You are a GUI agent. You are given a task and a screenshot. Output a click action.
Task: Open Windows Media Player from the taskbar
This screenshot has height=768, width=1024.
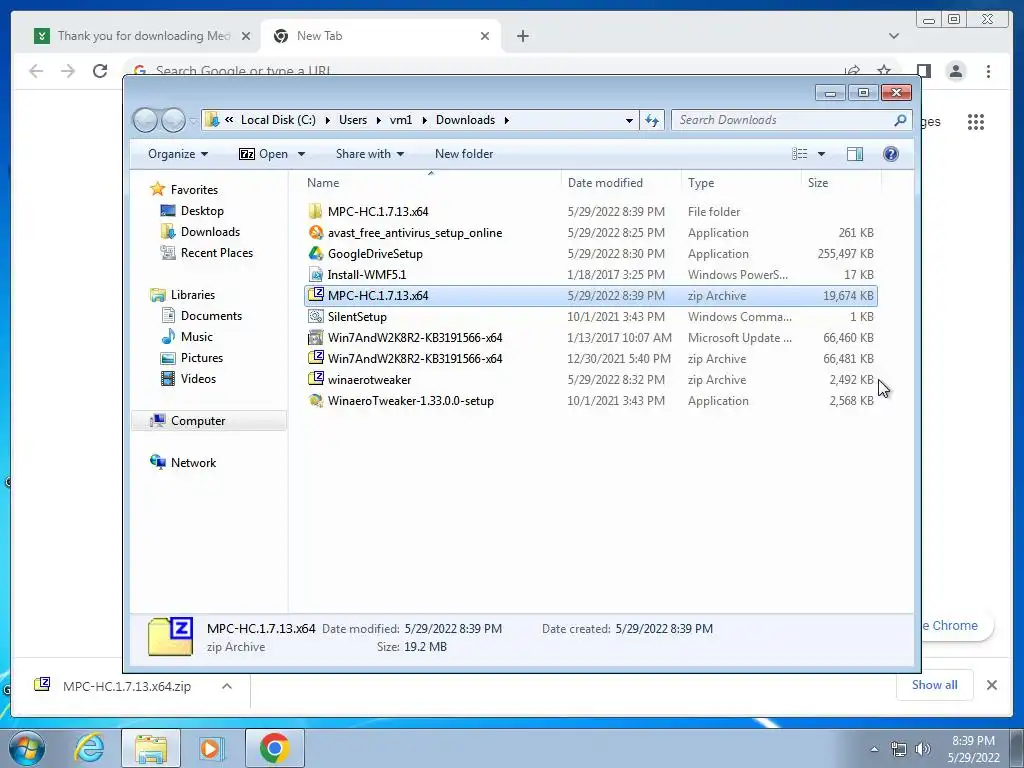(211, 748)
